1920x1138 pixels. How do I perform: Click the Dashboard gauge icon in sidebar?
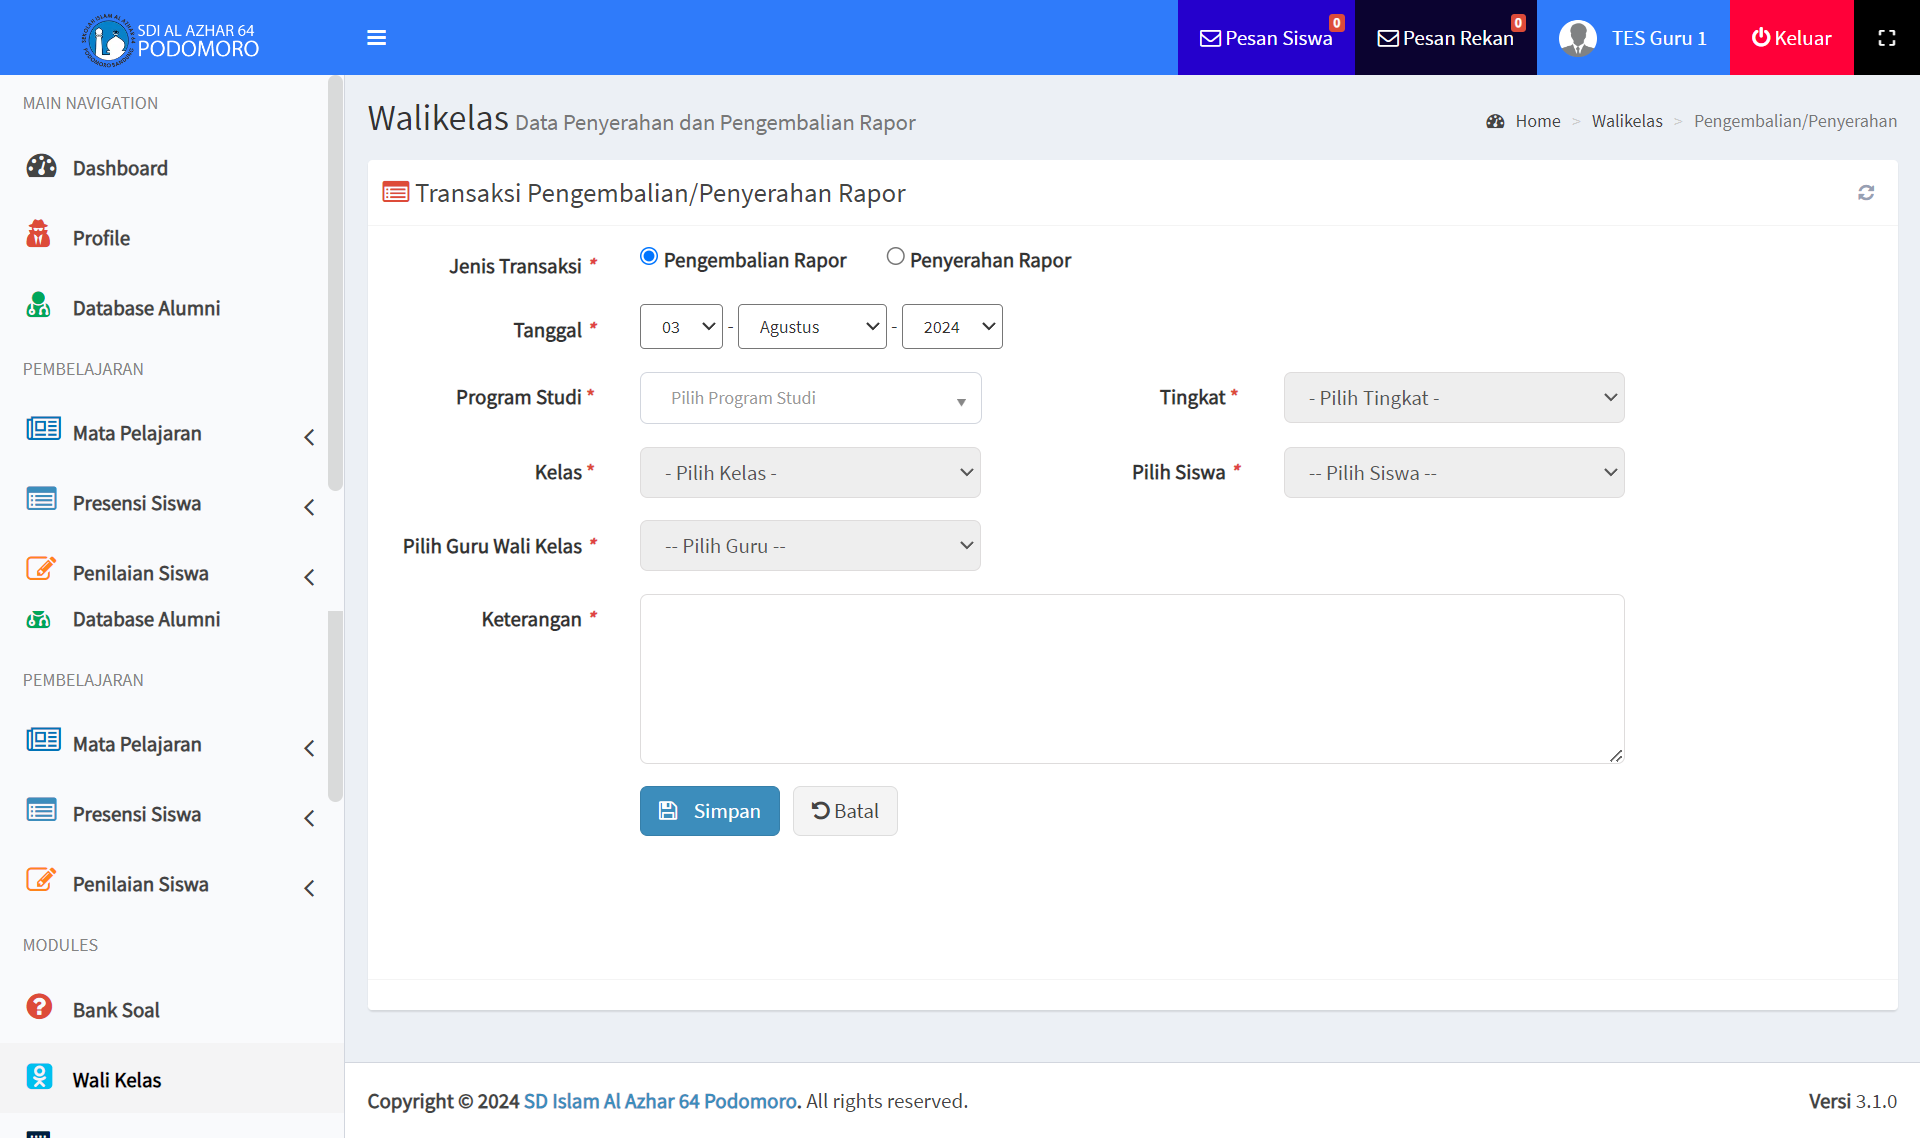41,166
